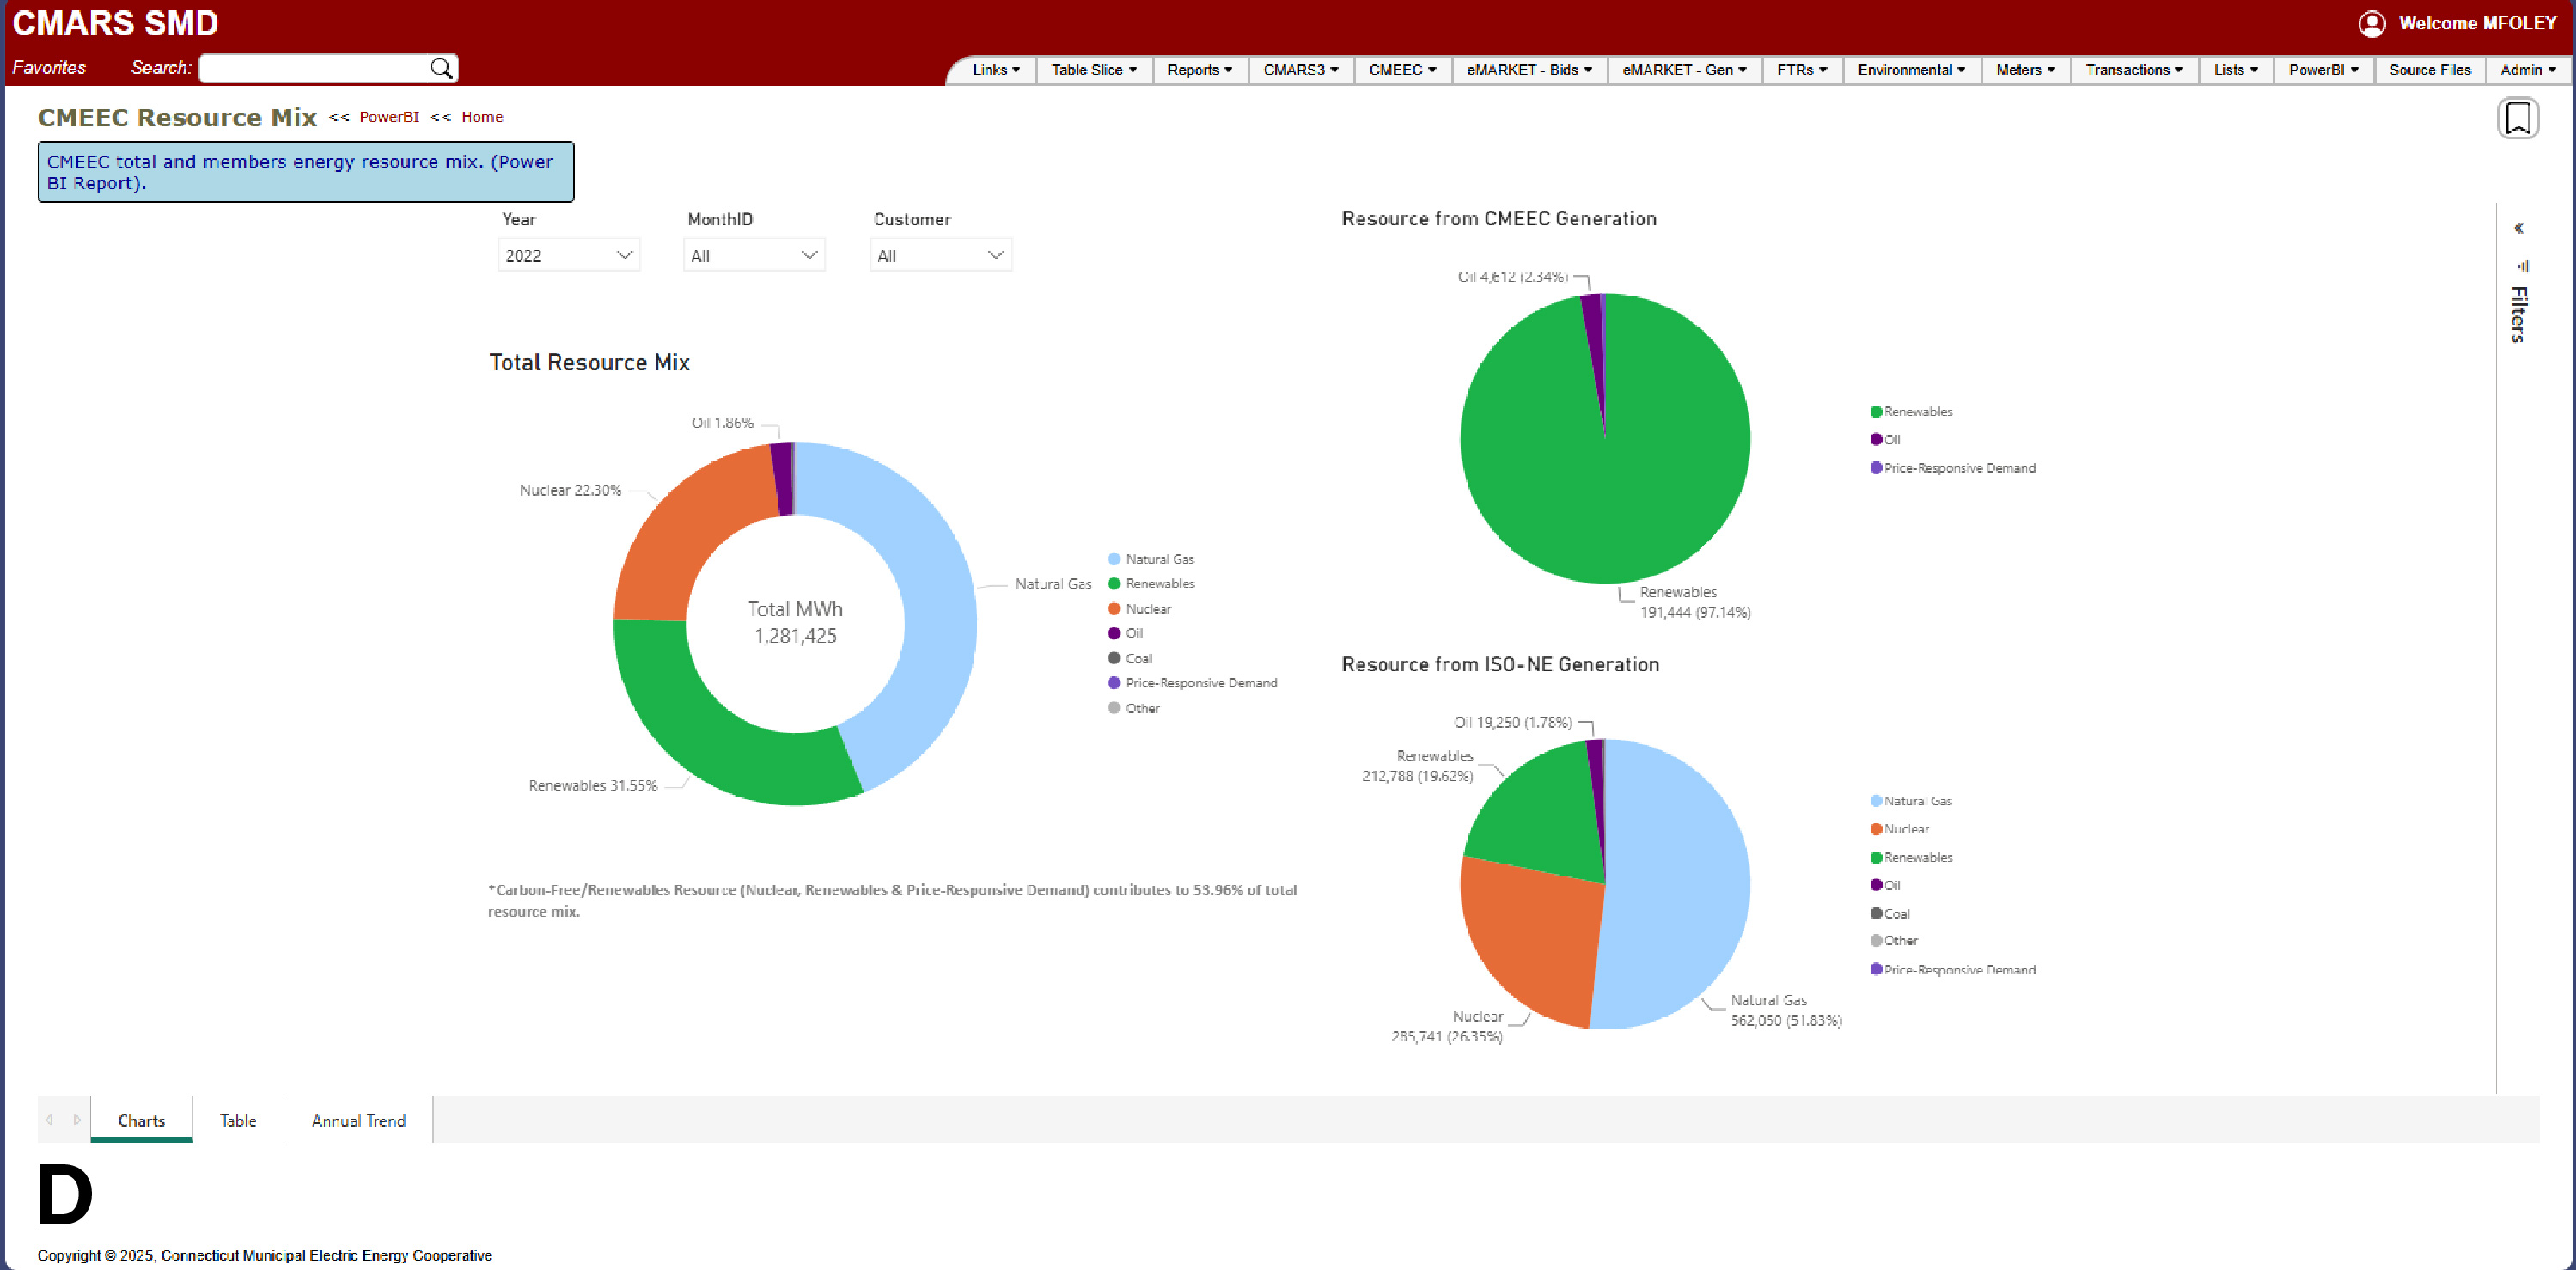Open the Lists menu
The image size is (2576, 1270).
pos(2236,70)
